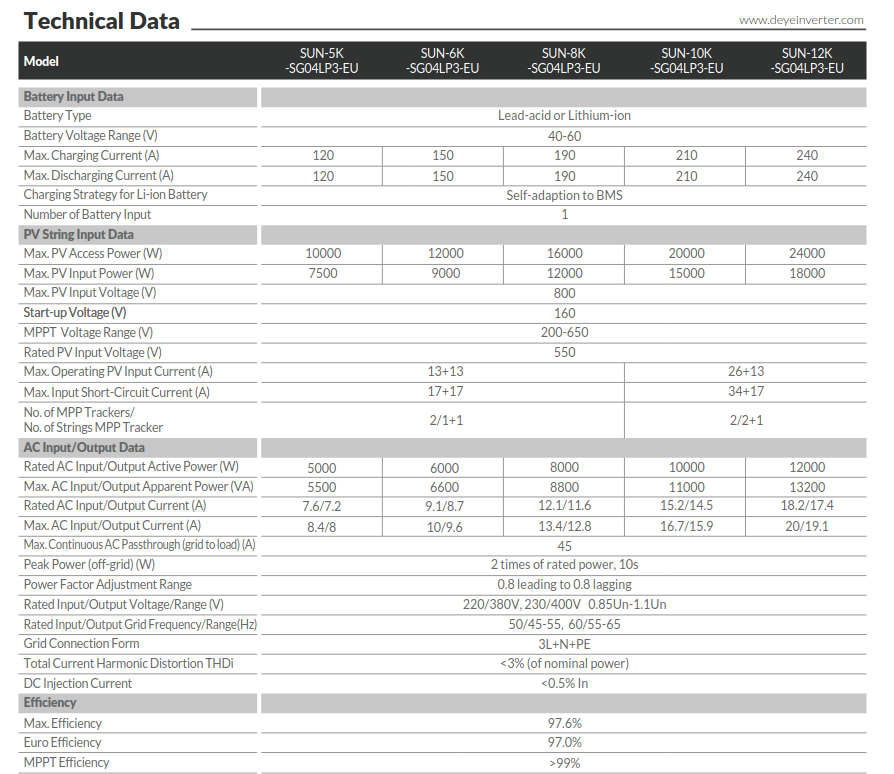Select the Max. PV Access Power value 24000
Screen dimensions: 894x774
807,254
